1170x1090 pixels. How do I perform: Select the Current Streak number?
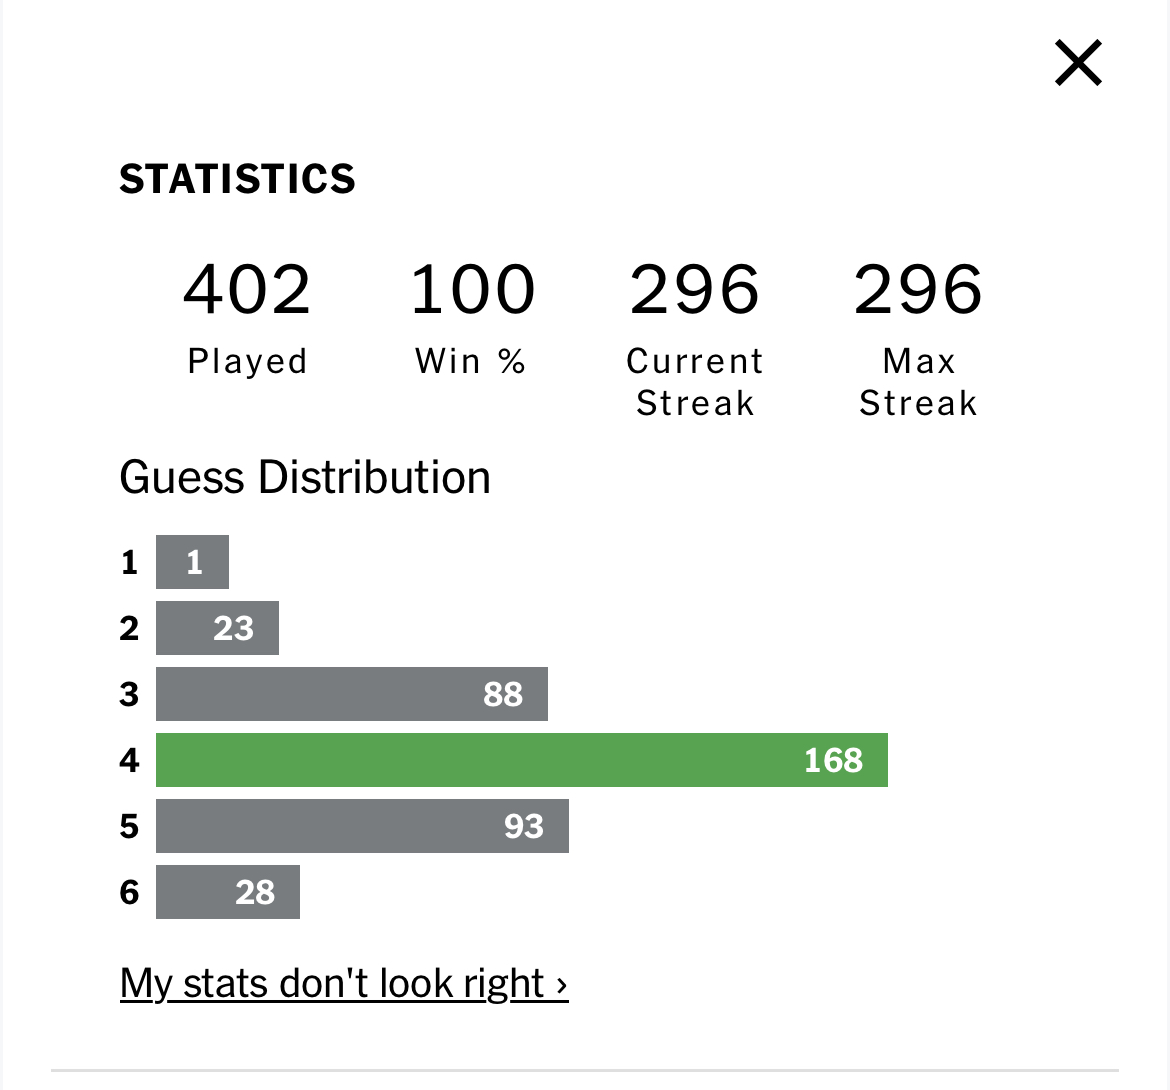695,289
